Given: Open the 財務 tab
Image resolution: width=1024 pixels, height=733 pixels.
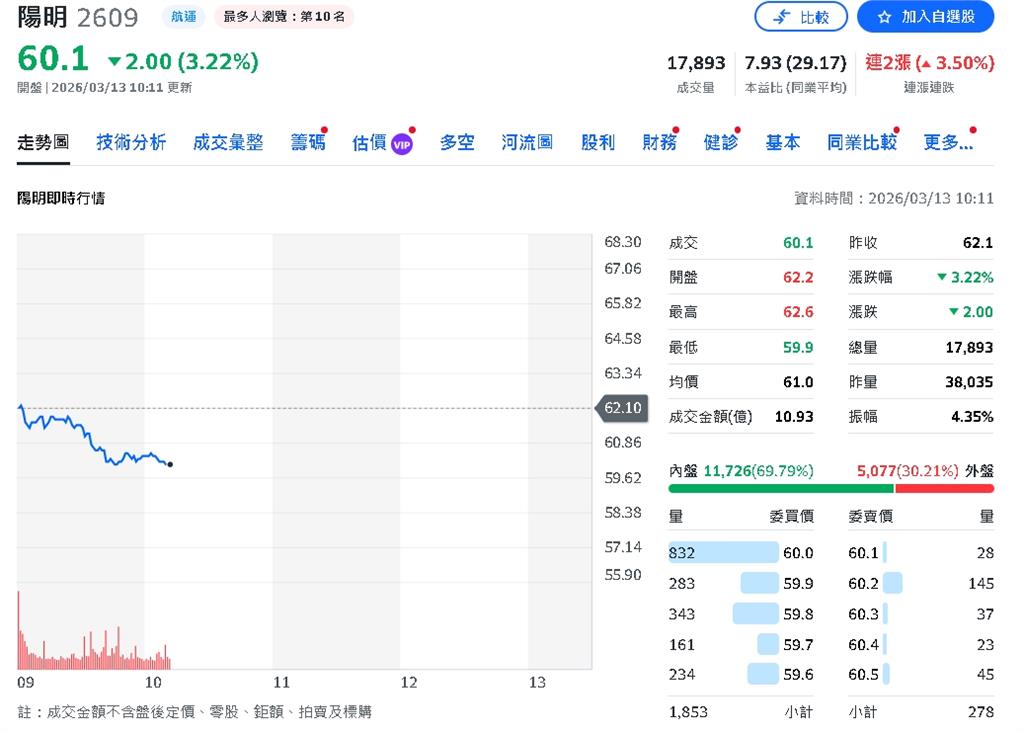Looking at the screenshot, I should click(659, 142).
